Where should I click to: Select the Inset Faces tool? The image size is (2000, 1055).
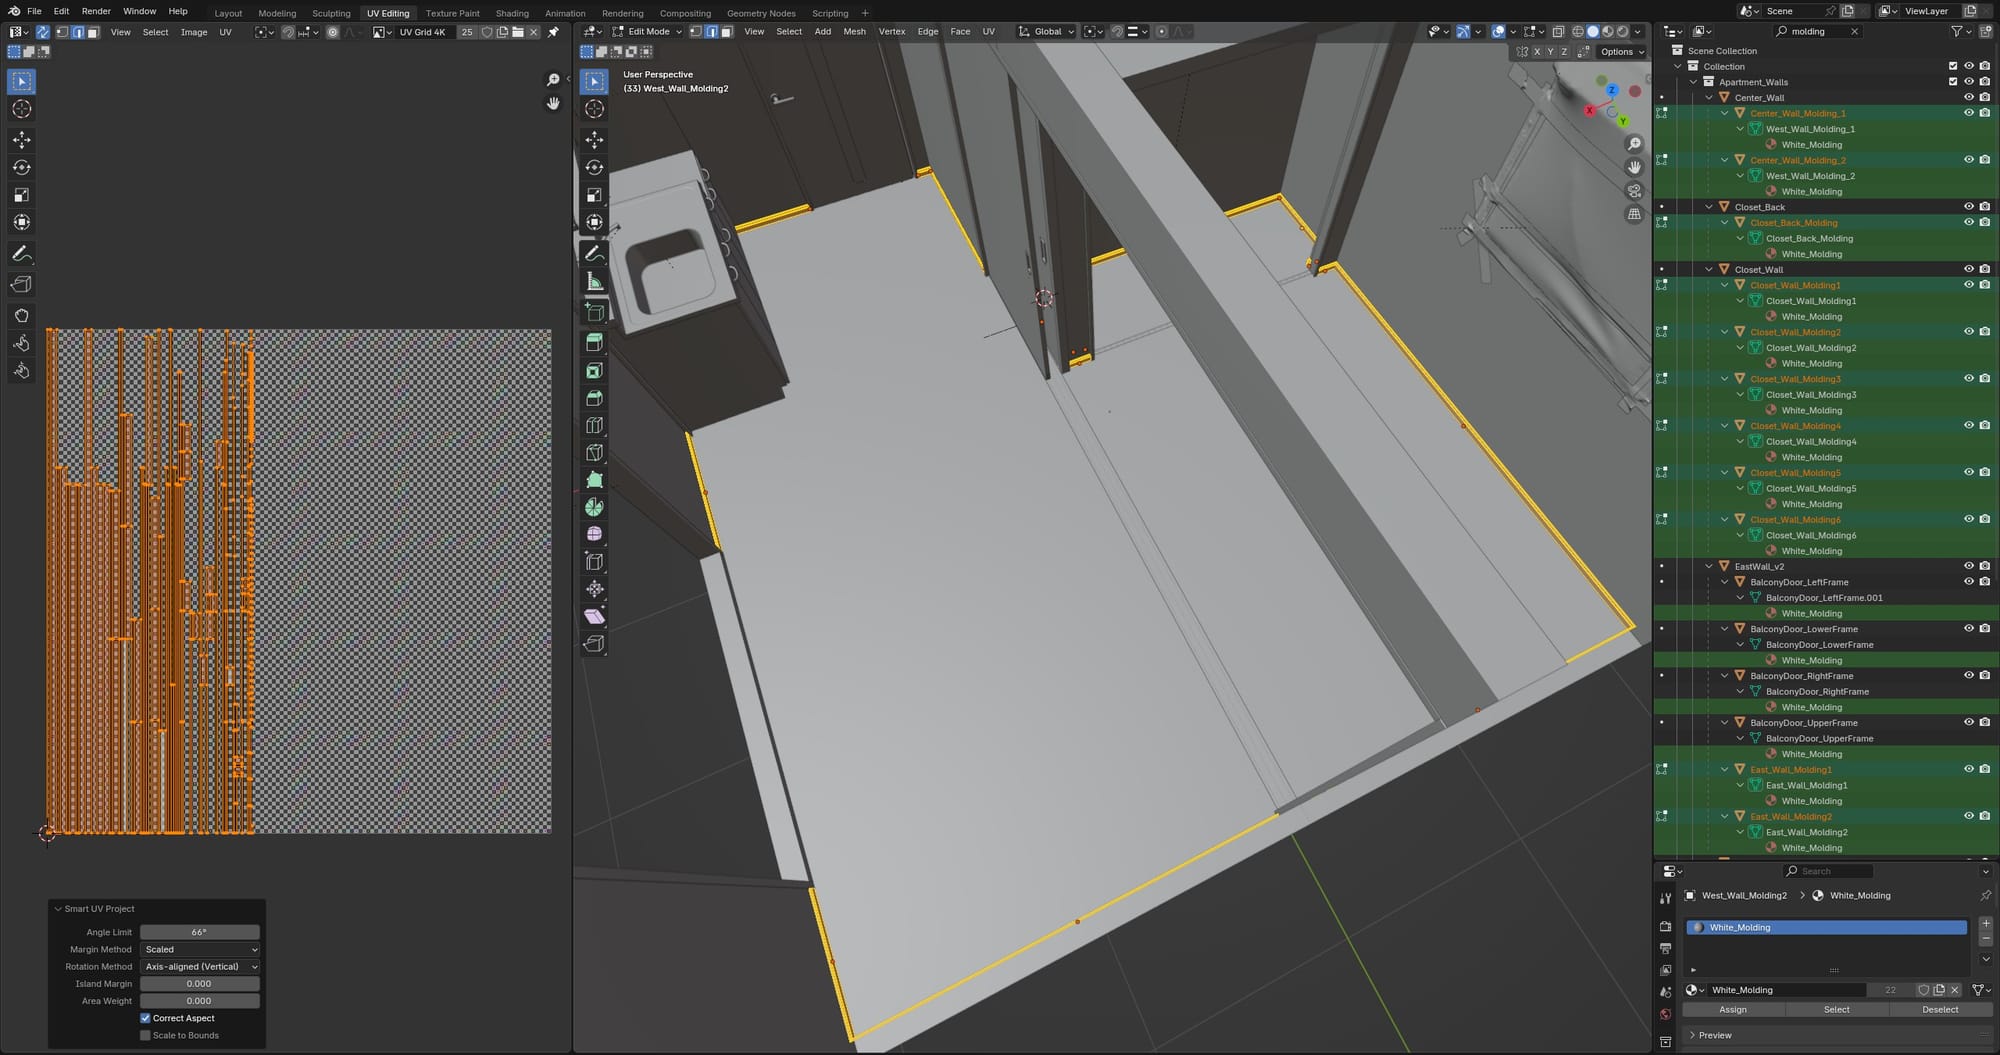pyautogui.click(x=594, y=370)
